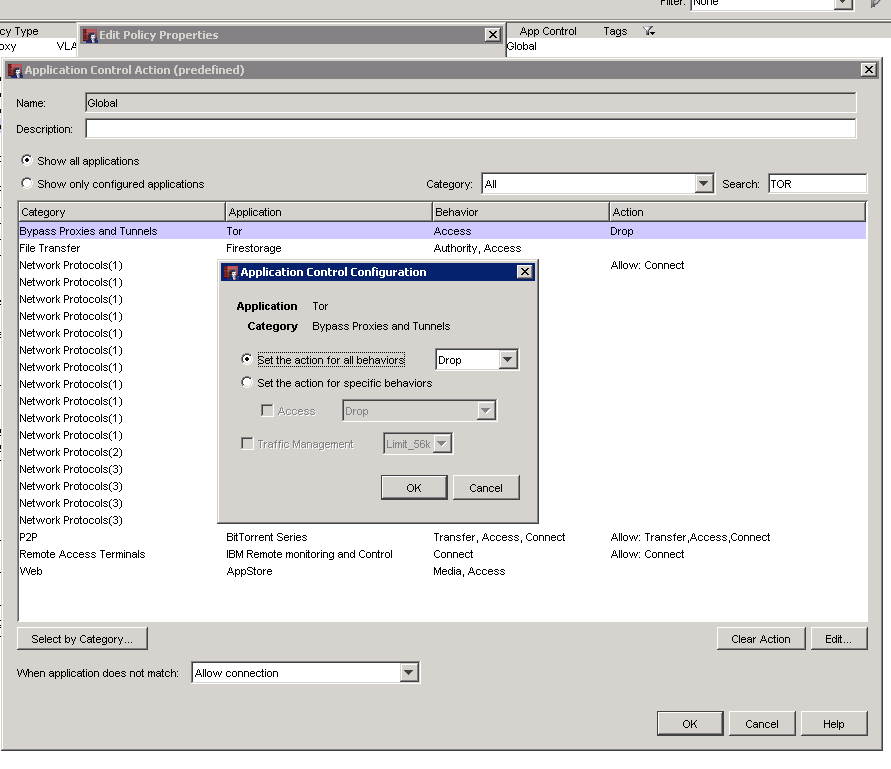The image size is (891, 769).
Task: Cancel the Application Control Configuration dialog
Action: [485, 488]
